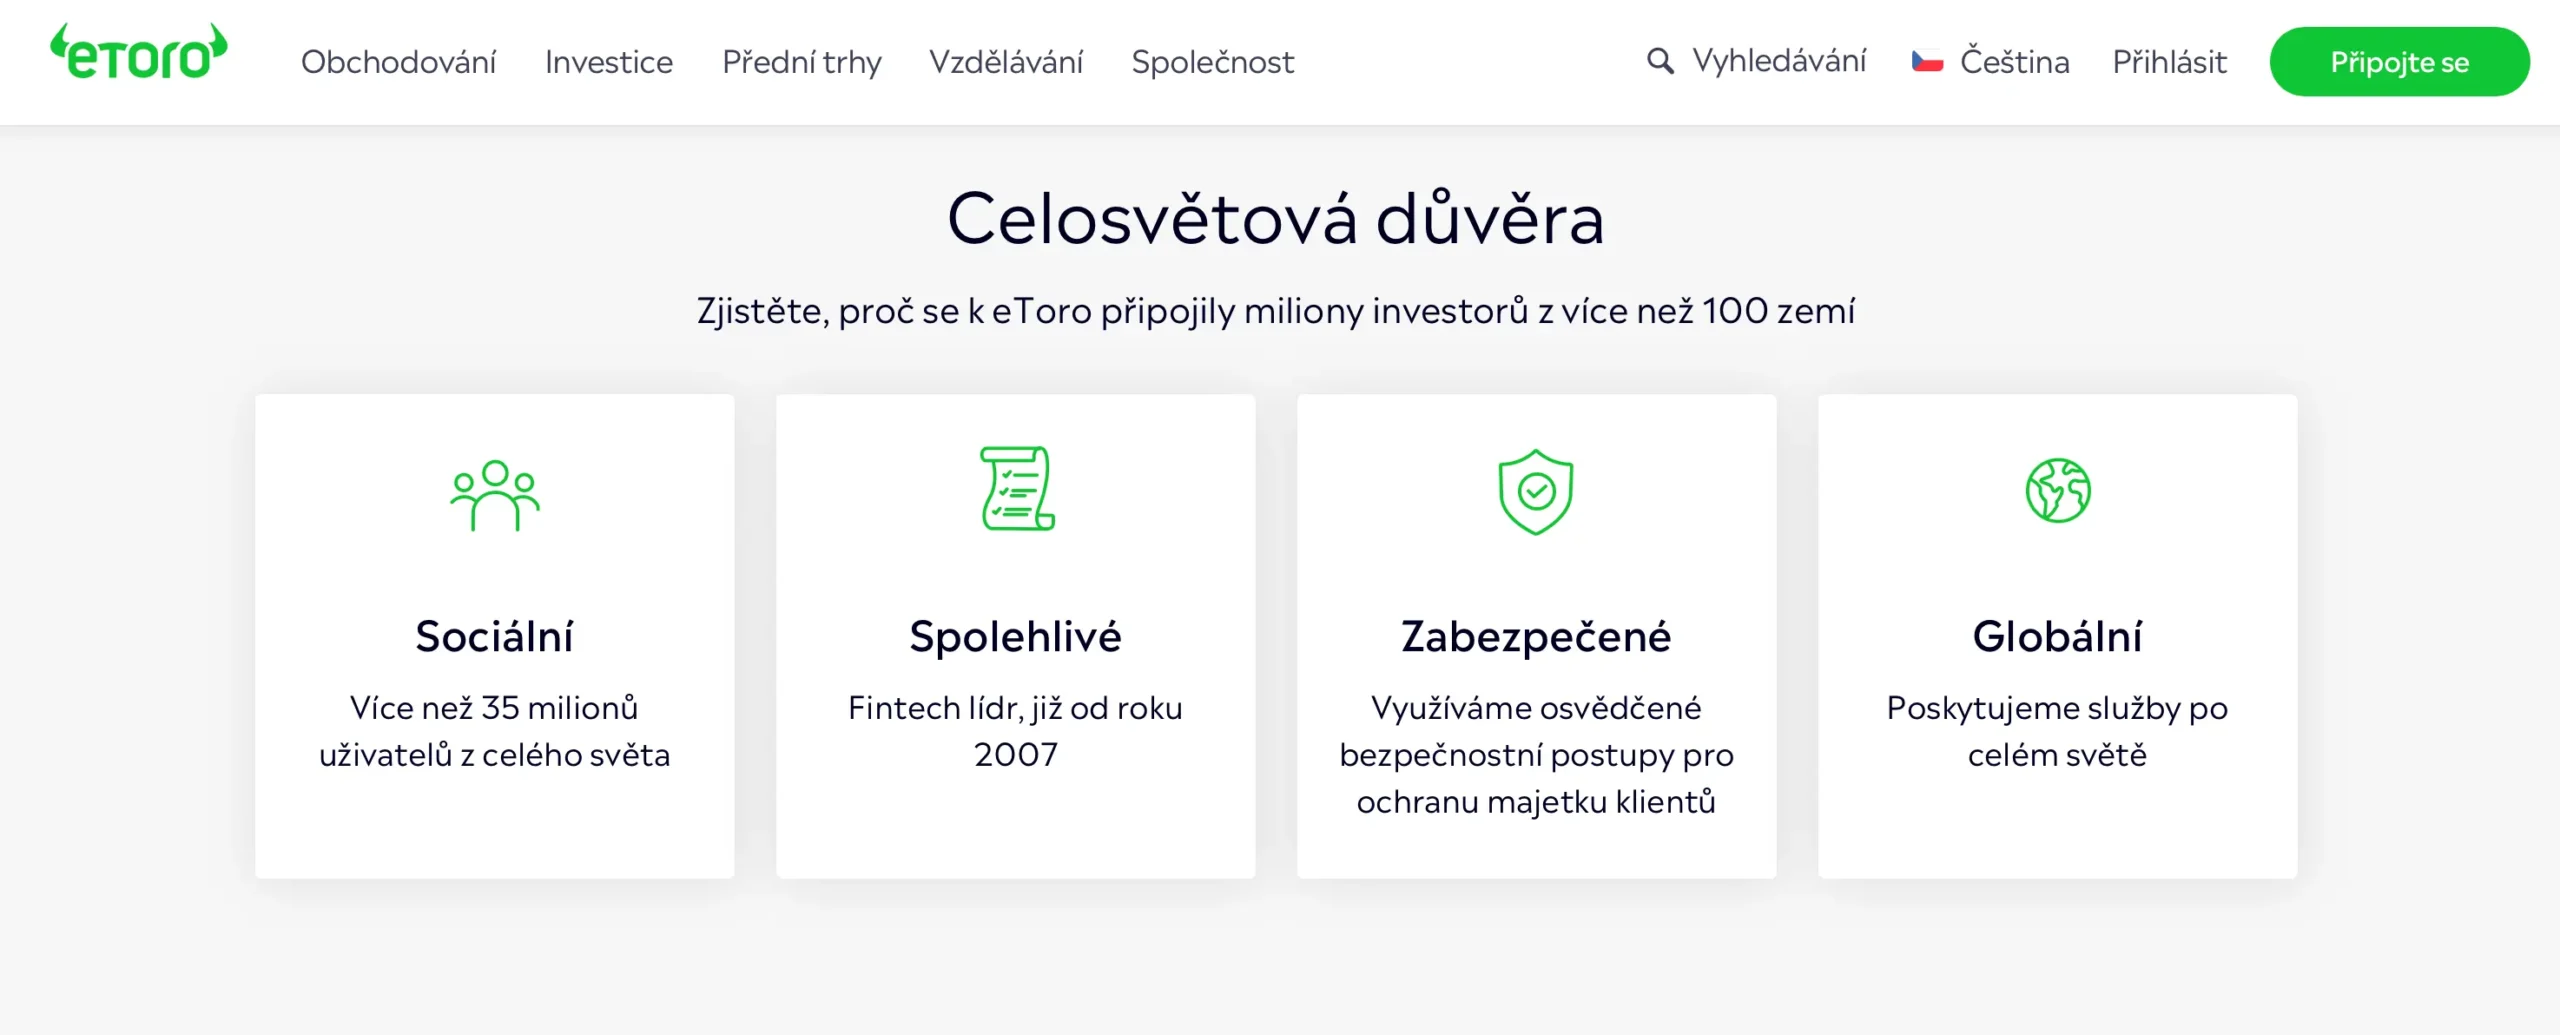The image size is (2560, 1035).
Task: Open the Společnost navigation entry
Action: (1212, 62)
